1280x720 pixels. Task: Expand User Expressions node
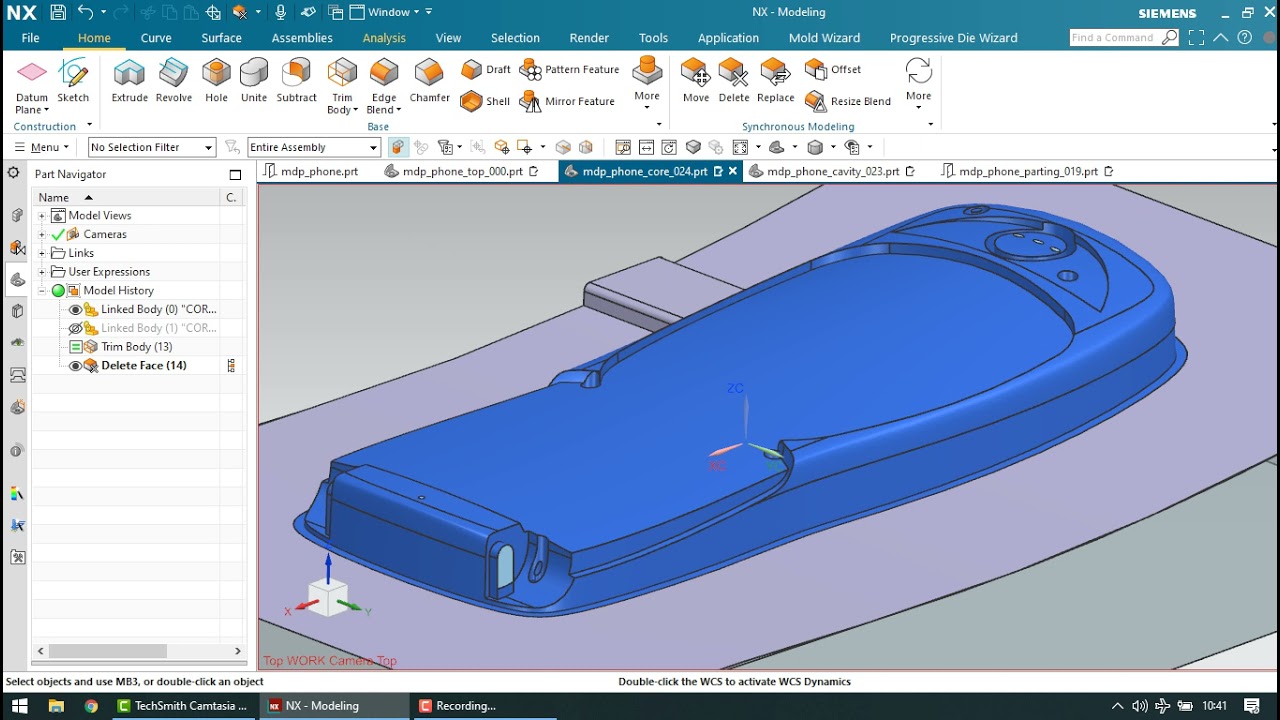point(42,272)
